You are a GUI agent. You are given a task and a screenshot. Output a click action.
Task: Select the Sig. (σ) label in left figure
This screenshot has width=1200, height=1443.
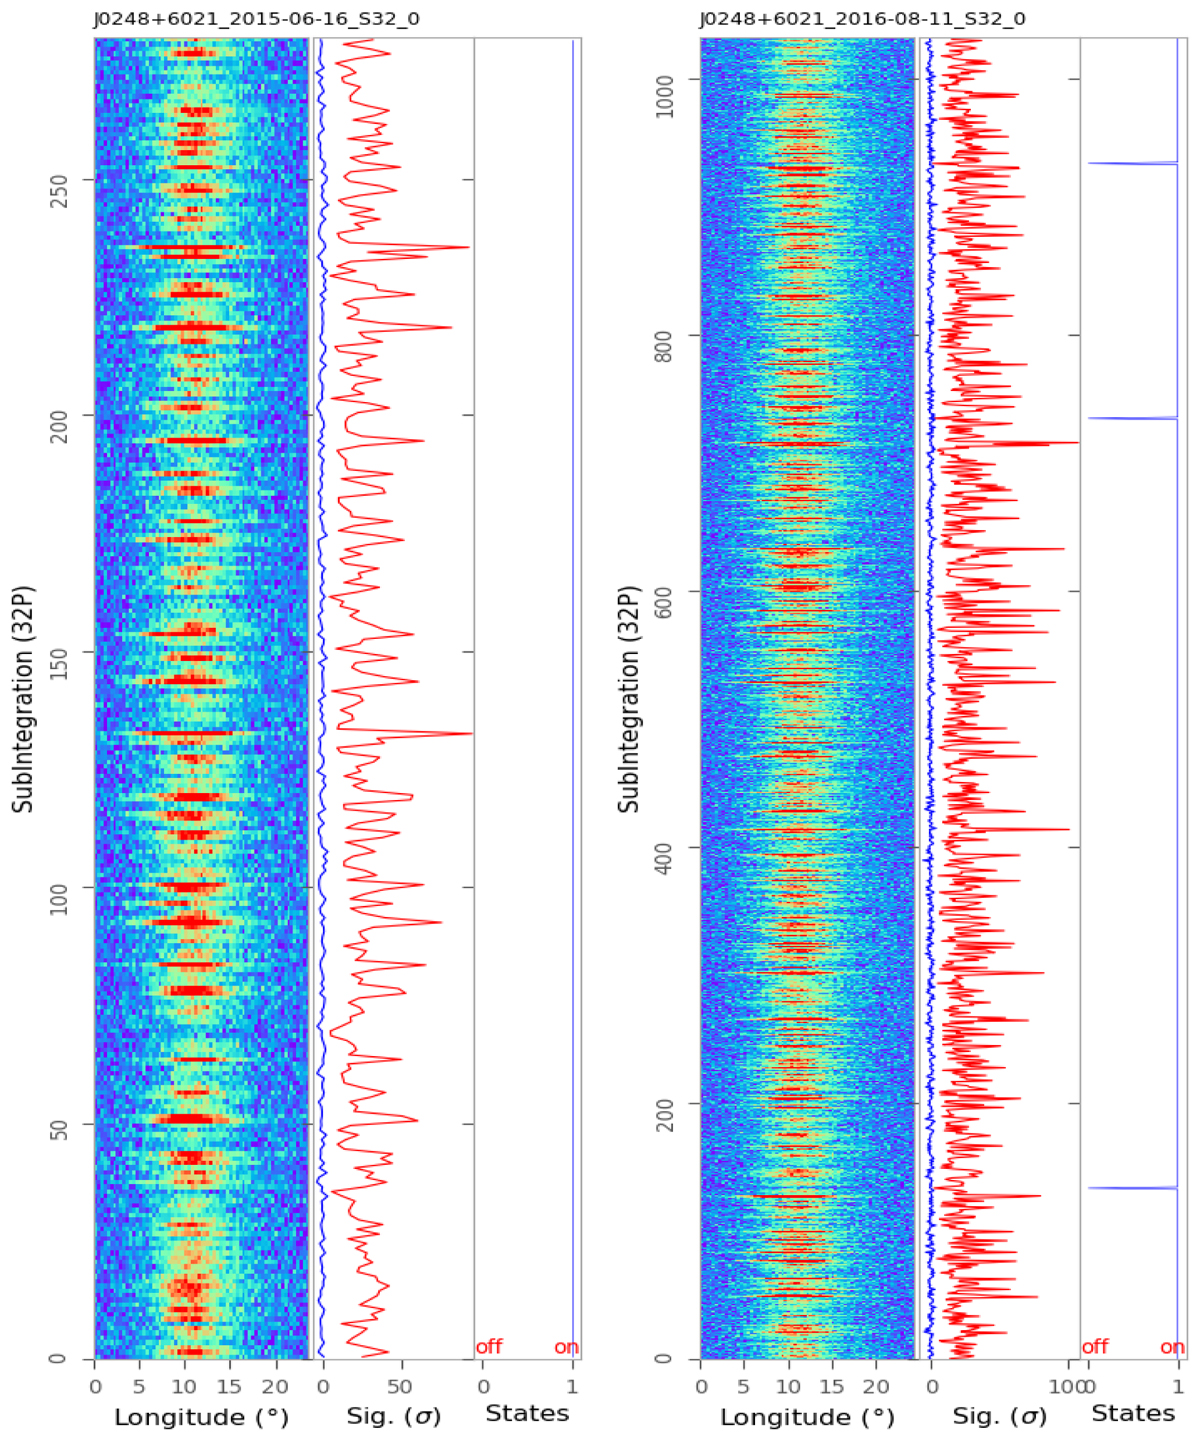[x=393, y=1417]
